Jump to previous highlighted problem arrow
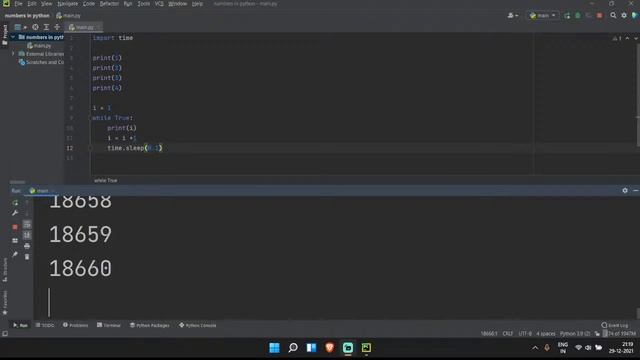The image size is (640, 360). point(627,38)
